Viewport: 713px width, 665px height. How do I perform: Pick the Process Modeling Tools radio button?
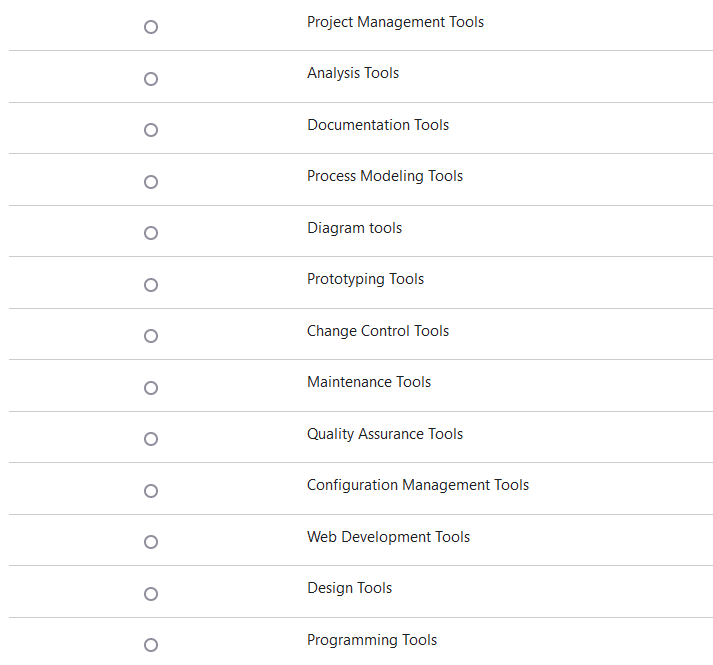(x=151, y=182)
